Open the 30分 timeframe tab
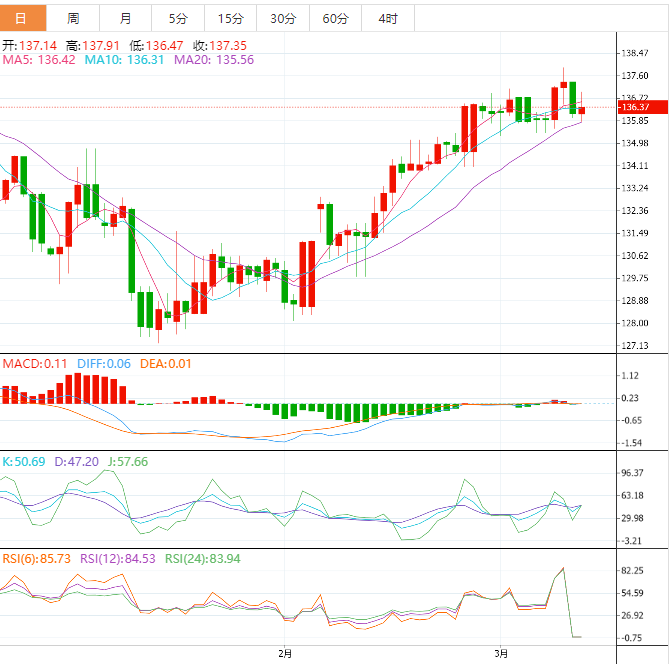Screen dimensions: 670x664 tap(283, 18)
